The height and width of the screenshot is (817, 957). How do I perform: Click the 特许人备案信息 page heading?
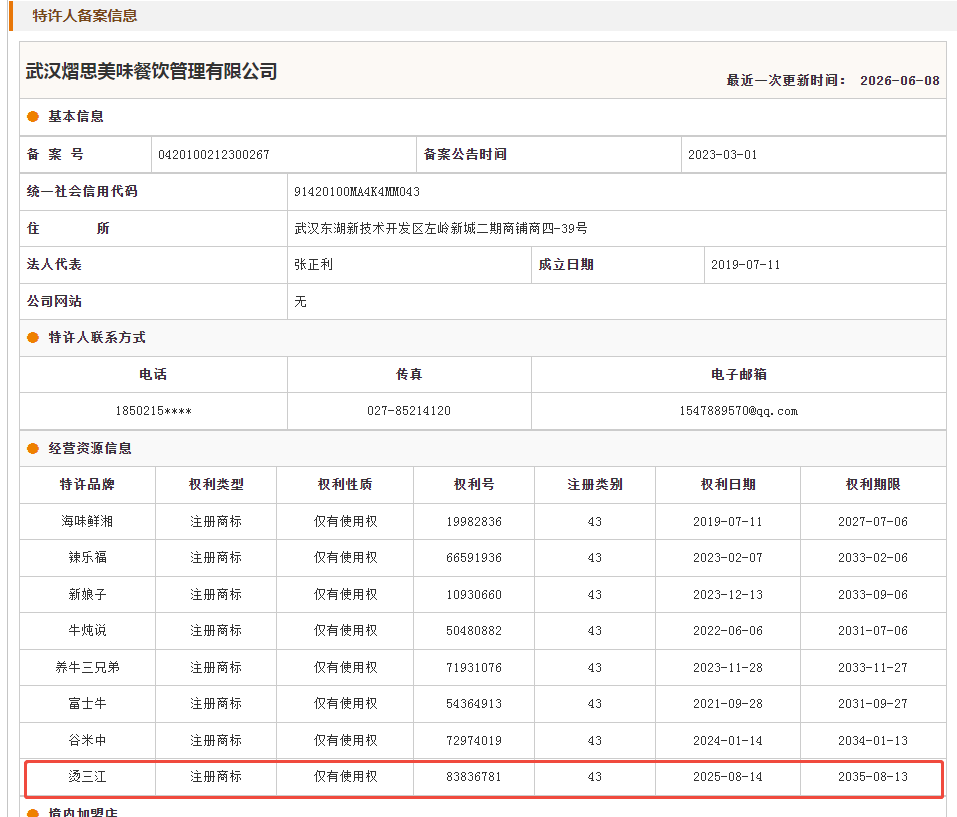click(85, 16)
